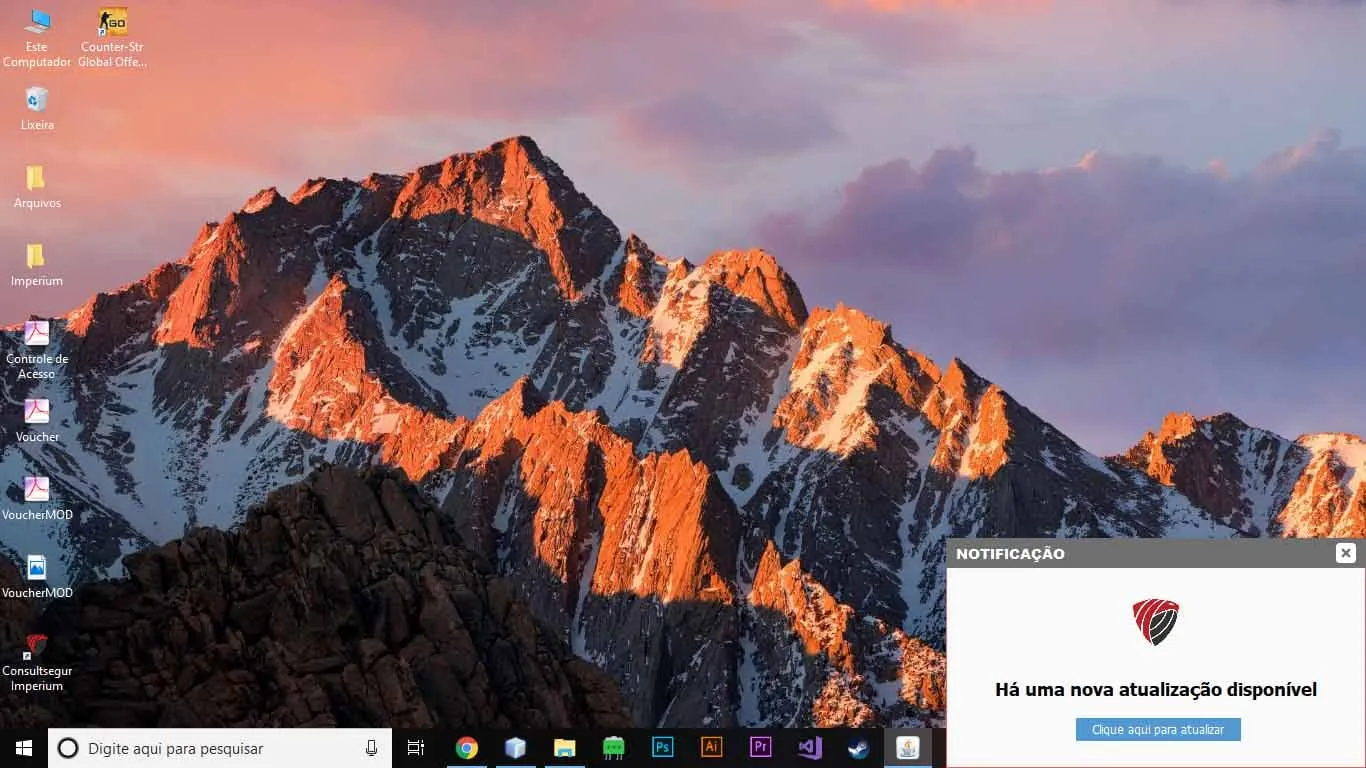Image resolution: width=1366 pixels, height=768 pixels.
Task: Click 'Há uma nova atualização disponível' message
Action: [1156, 689]
